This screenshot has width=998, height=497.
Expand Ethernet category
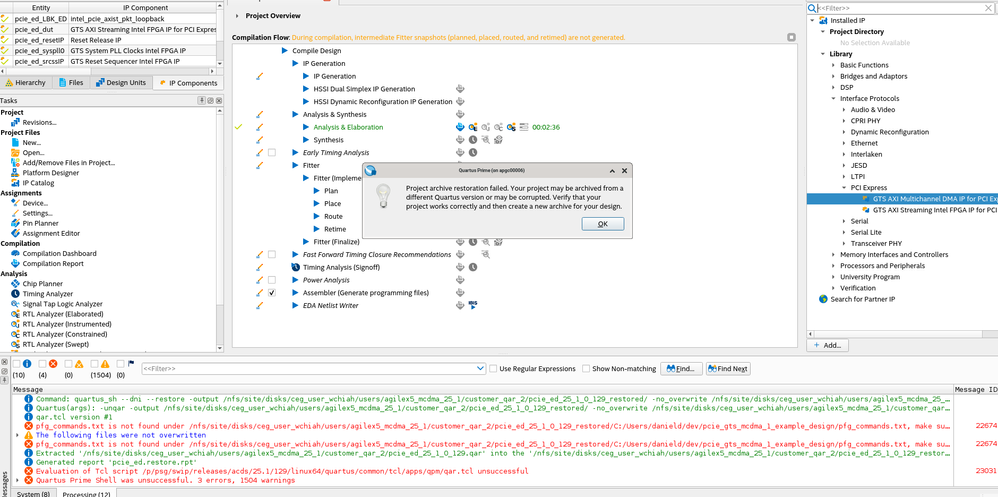pos(844,143)
